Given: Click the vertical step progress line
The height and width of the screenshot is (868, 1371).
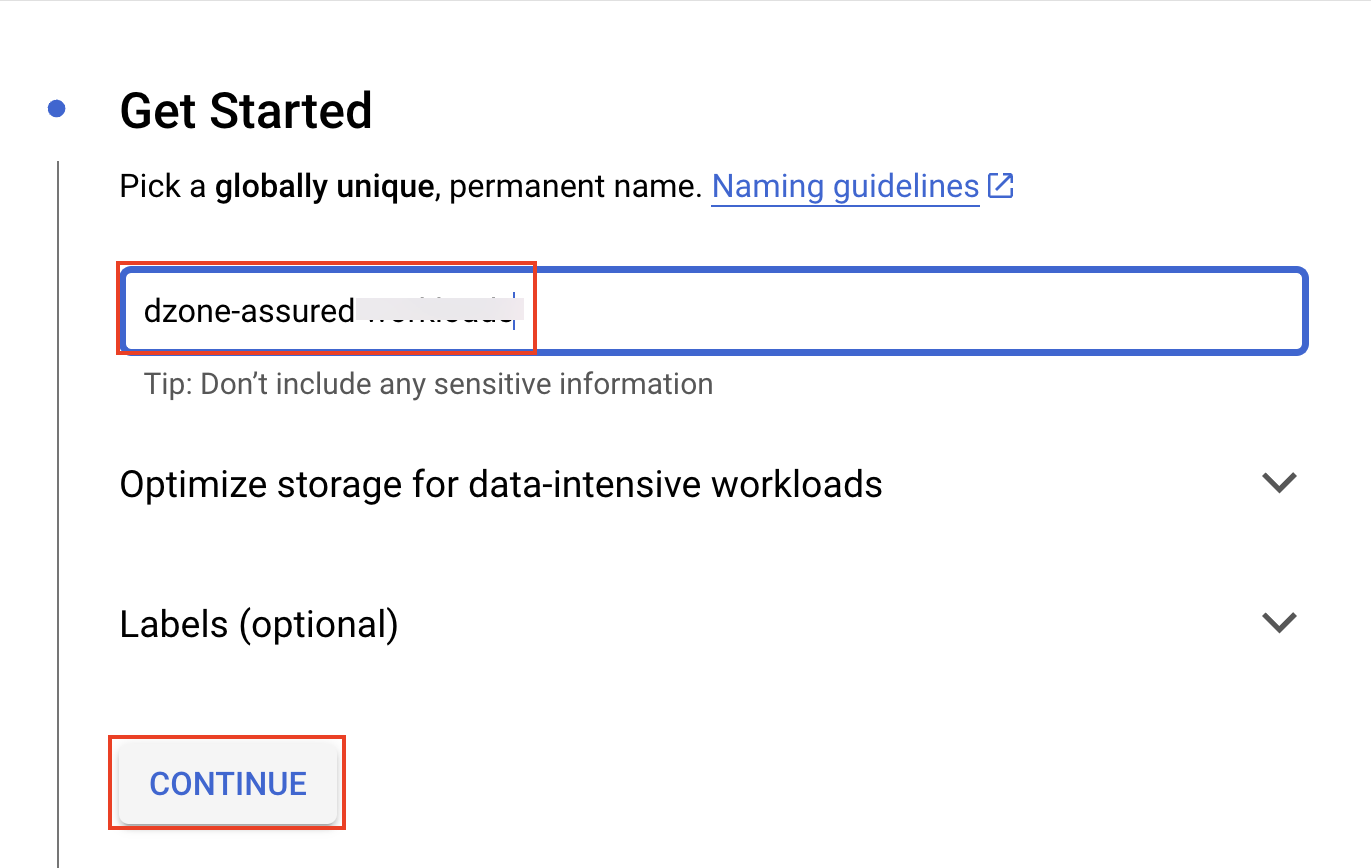Looking at the screenshot, I should click(x=57, y=500).
